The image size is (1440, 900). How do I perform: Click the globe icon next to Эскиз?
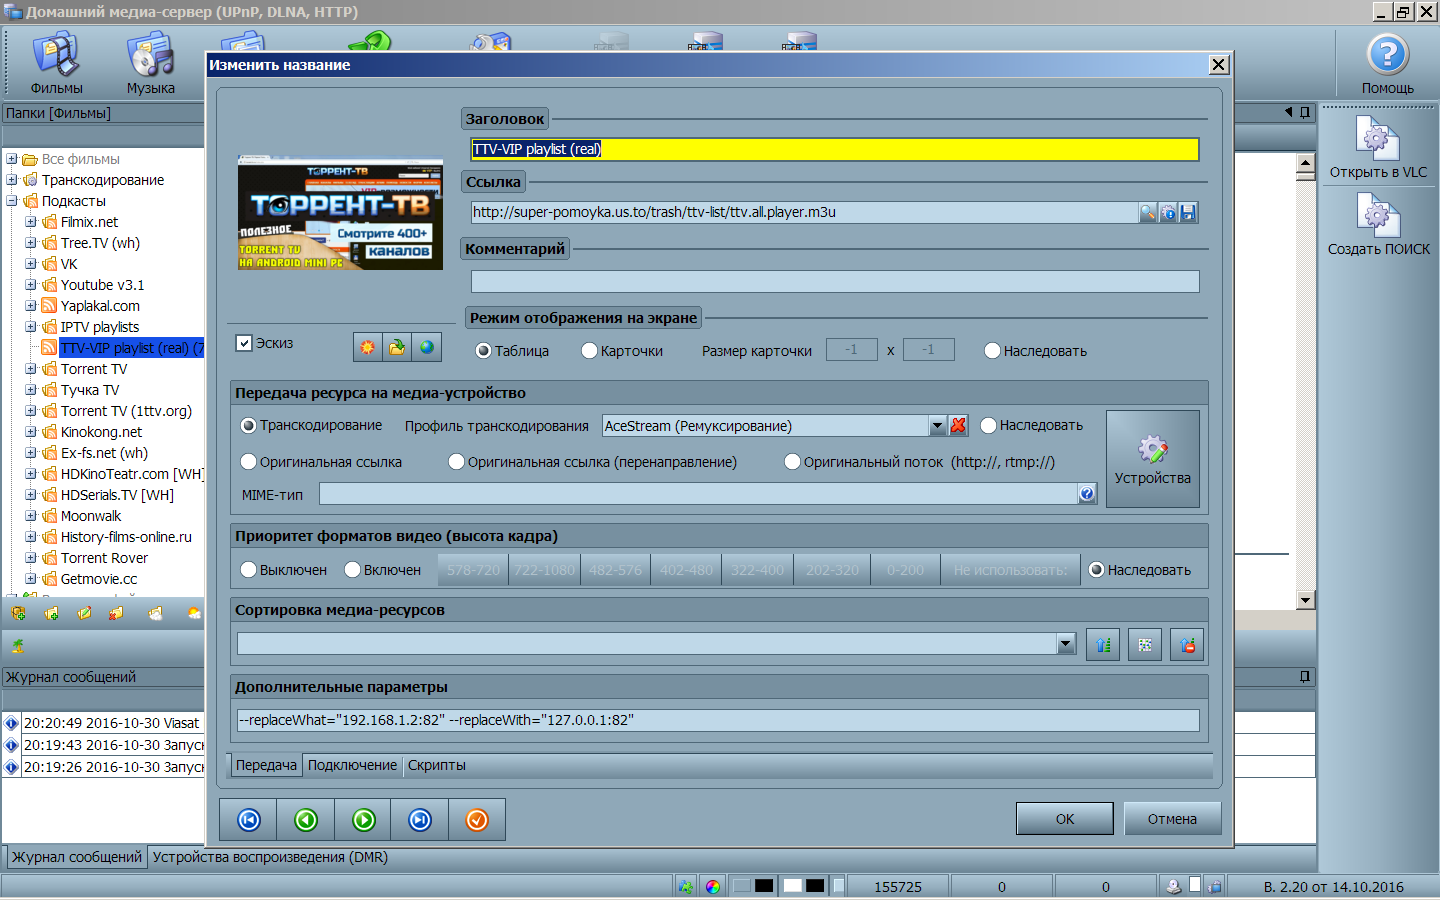pos(427,347)
